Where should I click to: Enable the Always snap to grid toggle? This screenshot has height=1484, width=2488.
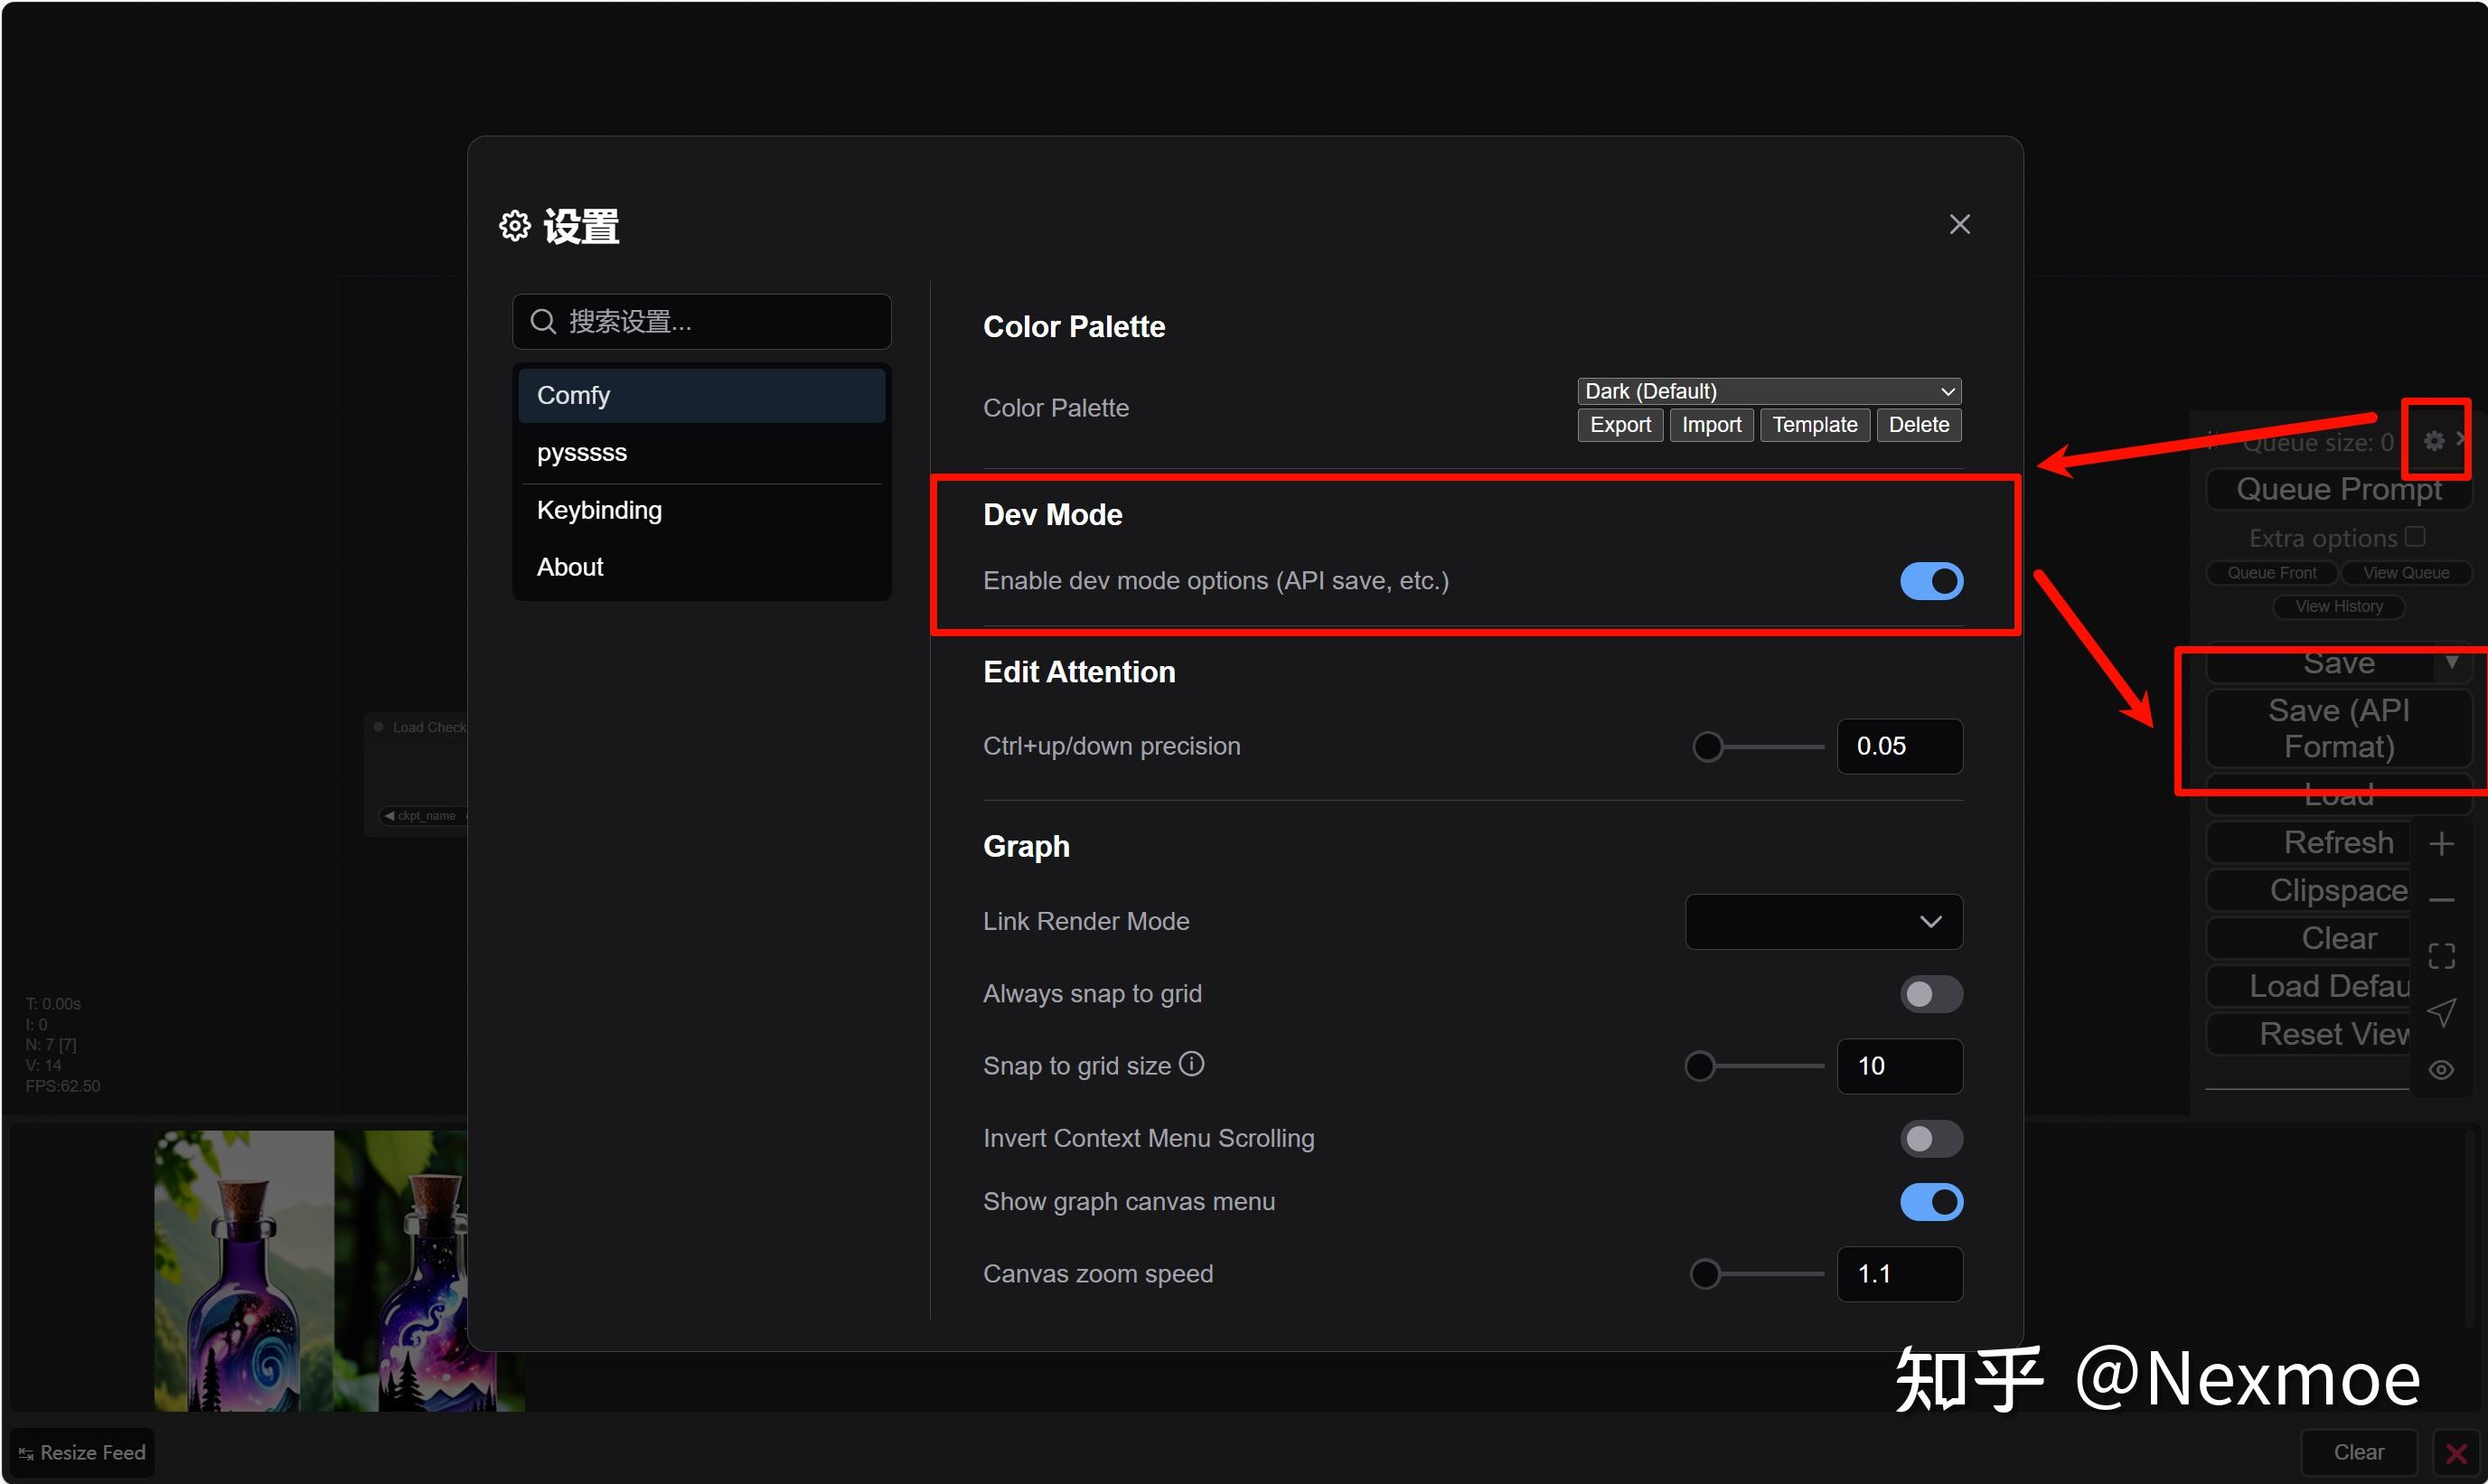1929,993
